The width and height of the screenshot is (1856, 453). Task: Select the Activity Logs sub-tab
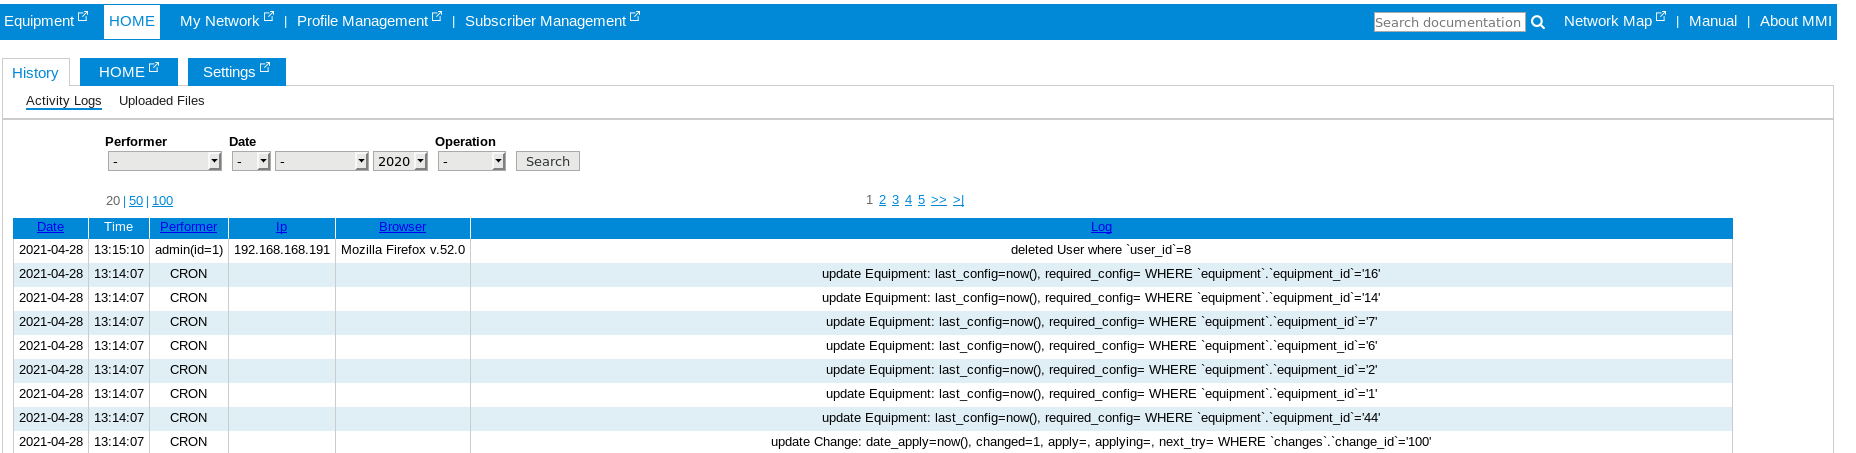point(64,101)
